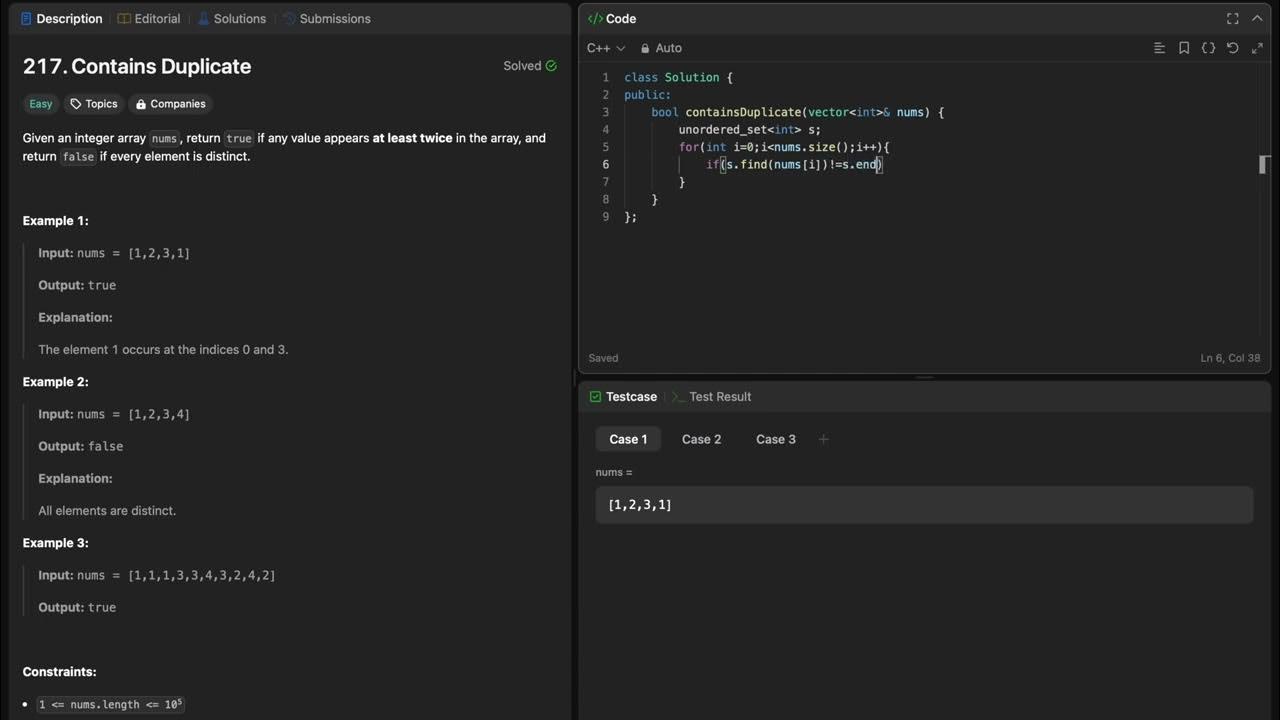This screenshot has height=720, width=1280.
Task: Click the Solved checkmark status icon
Action: pos(551,66)
